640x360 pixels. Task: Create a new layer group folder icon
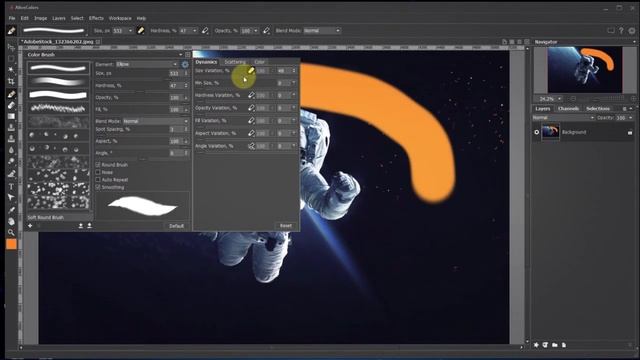(555, 345)
